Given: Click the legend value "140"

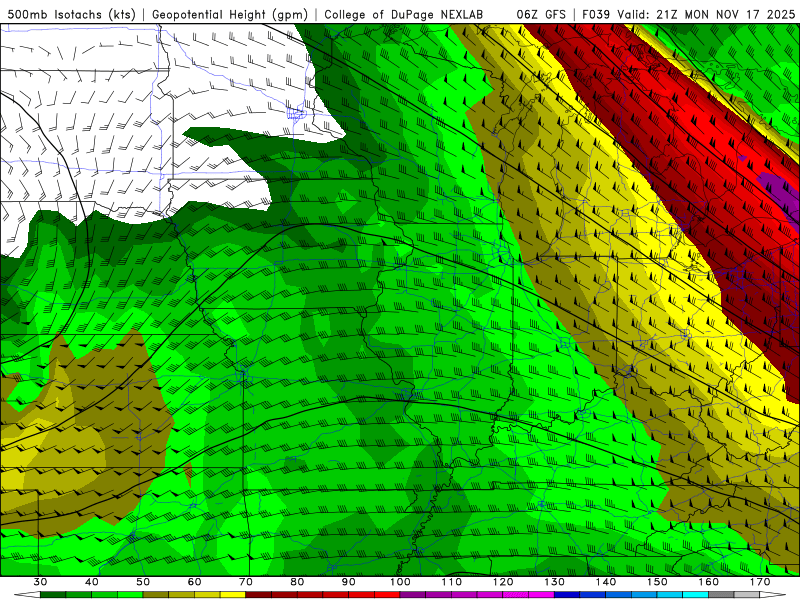Looking at the screenshot, I should (606, 582).
